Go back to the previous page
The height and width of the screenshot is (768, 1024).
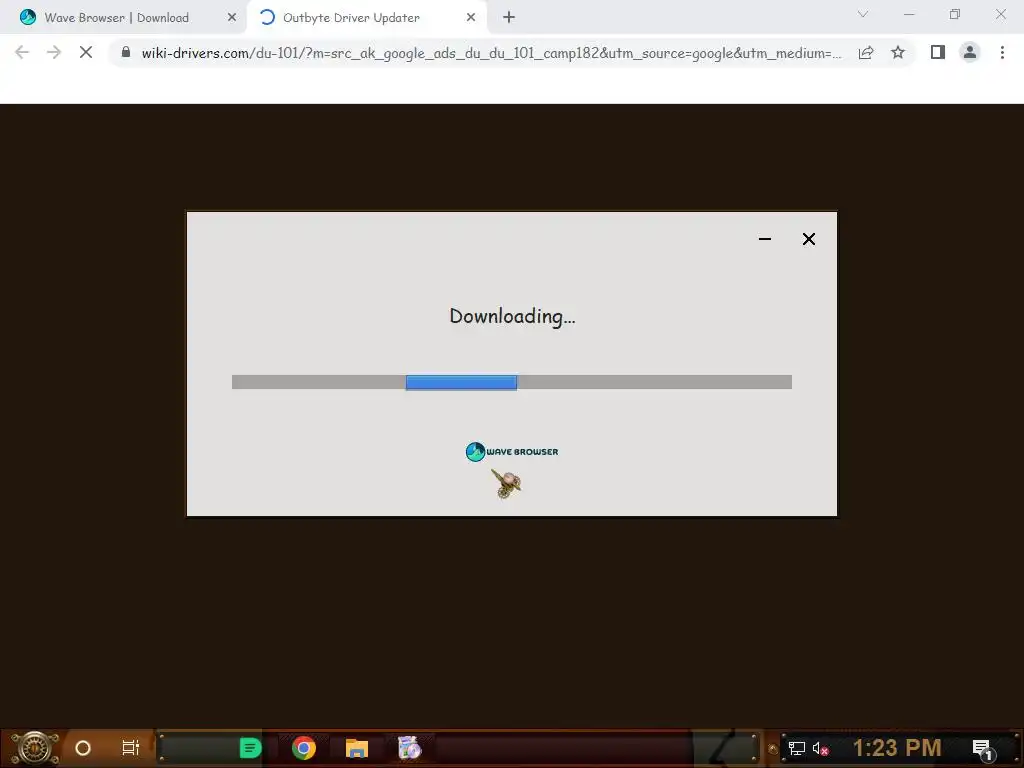click(x=22, y=52)
